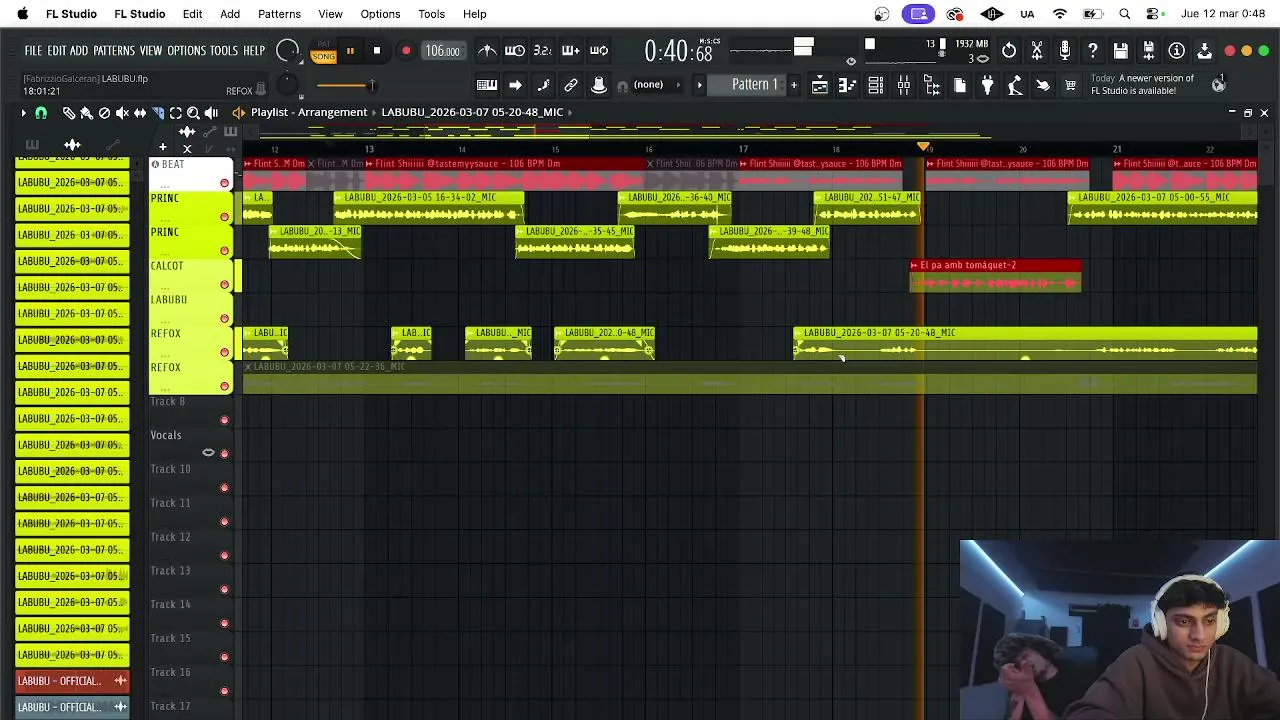Stop playback with stop button
The image size is (1280, 720).
pyautogui.click(x=377, y=51)
